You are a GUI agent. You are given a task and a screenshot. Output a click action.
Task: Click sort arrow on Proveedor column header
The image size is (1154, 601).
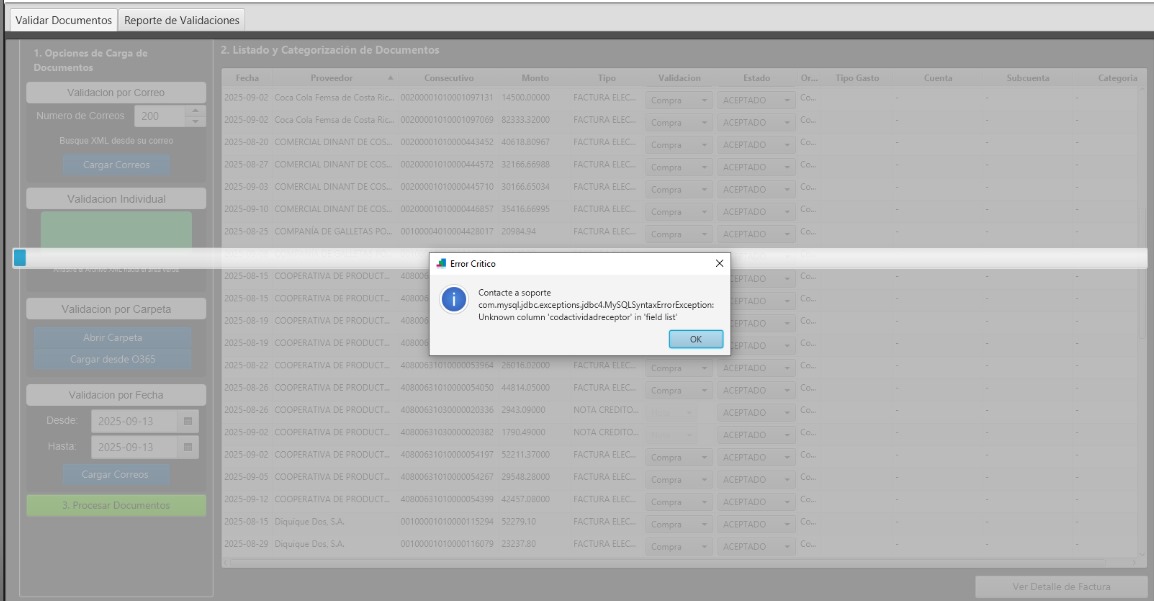click(x=390, y=78)
